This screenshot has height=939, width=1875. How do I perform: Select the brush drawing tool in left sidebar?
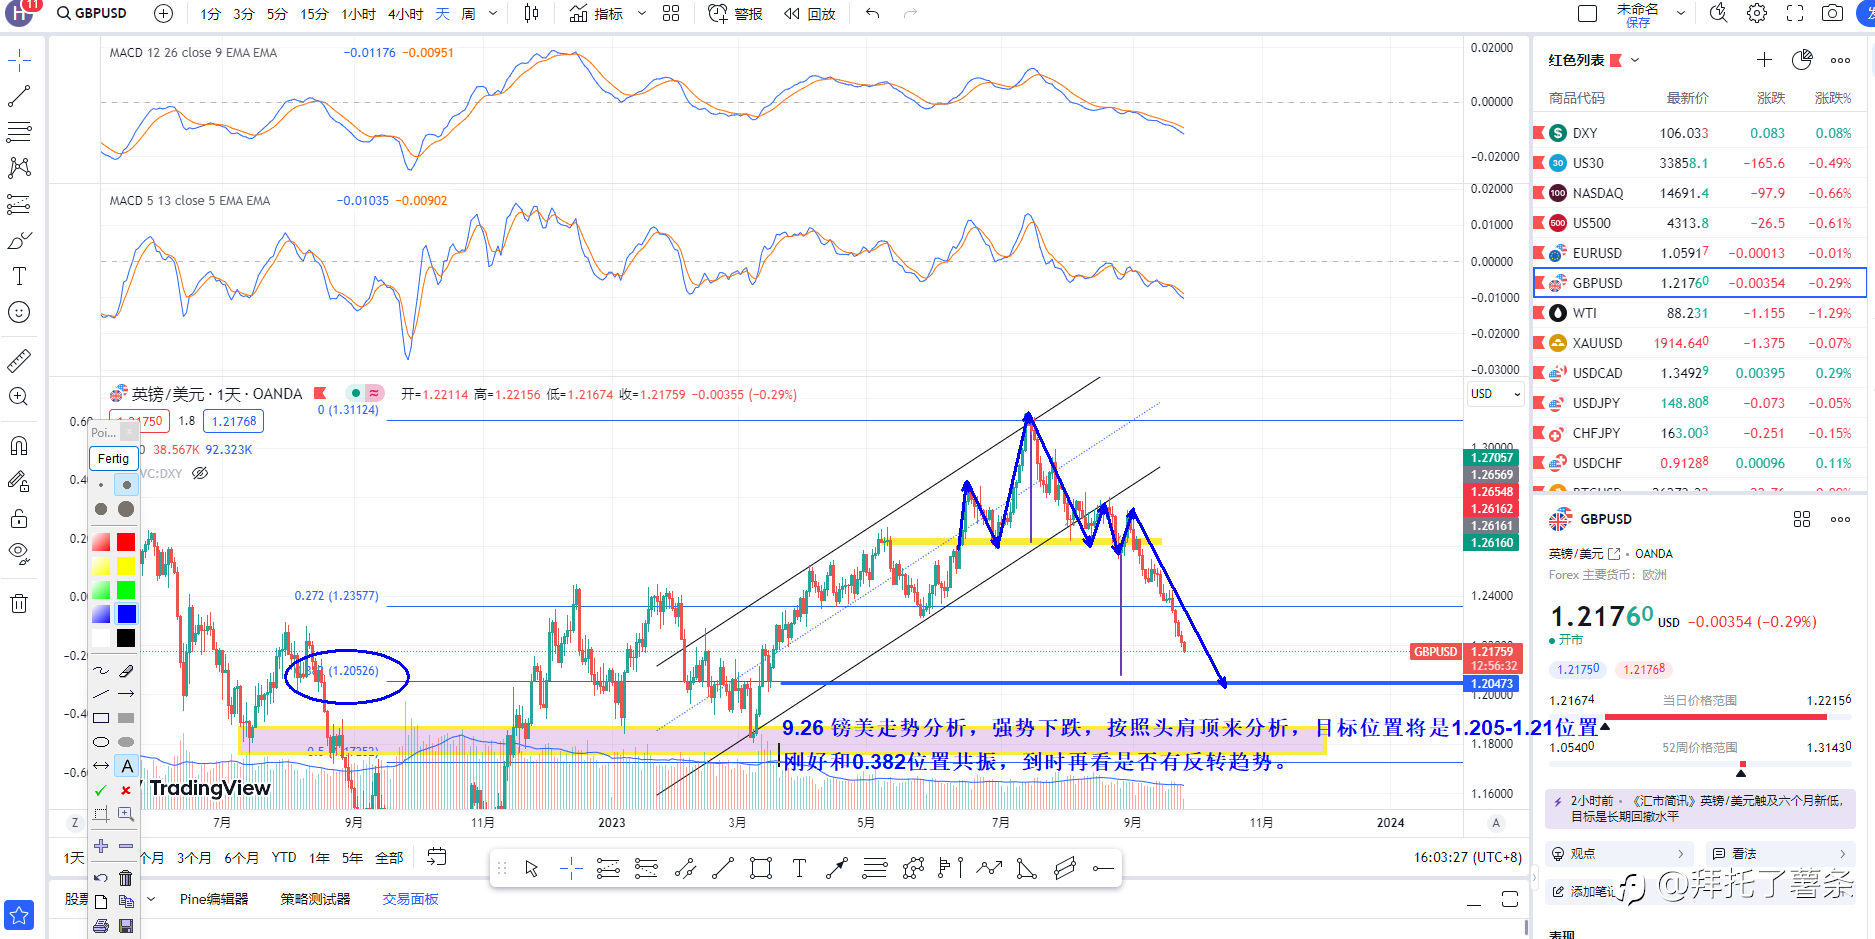click(19, 241)
